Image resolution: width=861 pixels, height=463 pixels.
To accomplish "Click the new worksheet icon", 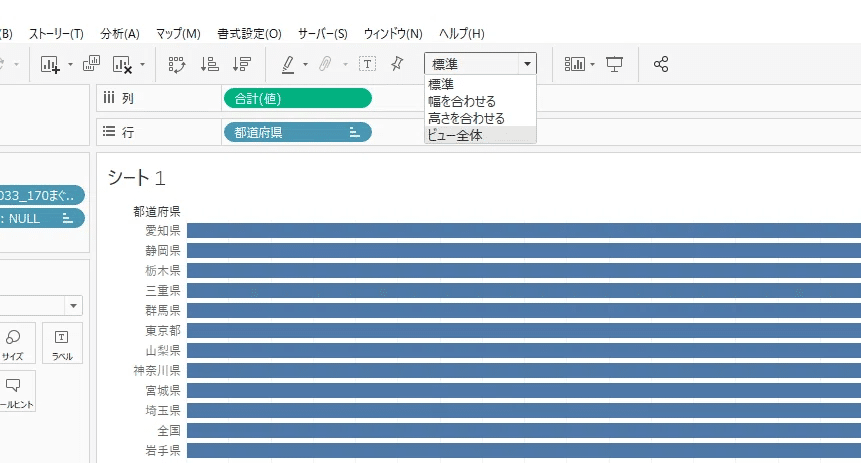I will pos(50,64).
